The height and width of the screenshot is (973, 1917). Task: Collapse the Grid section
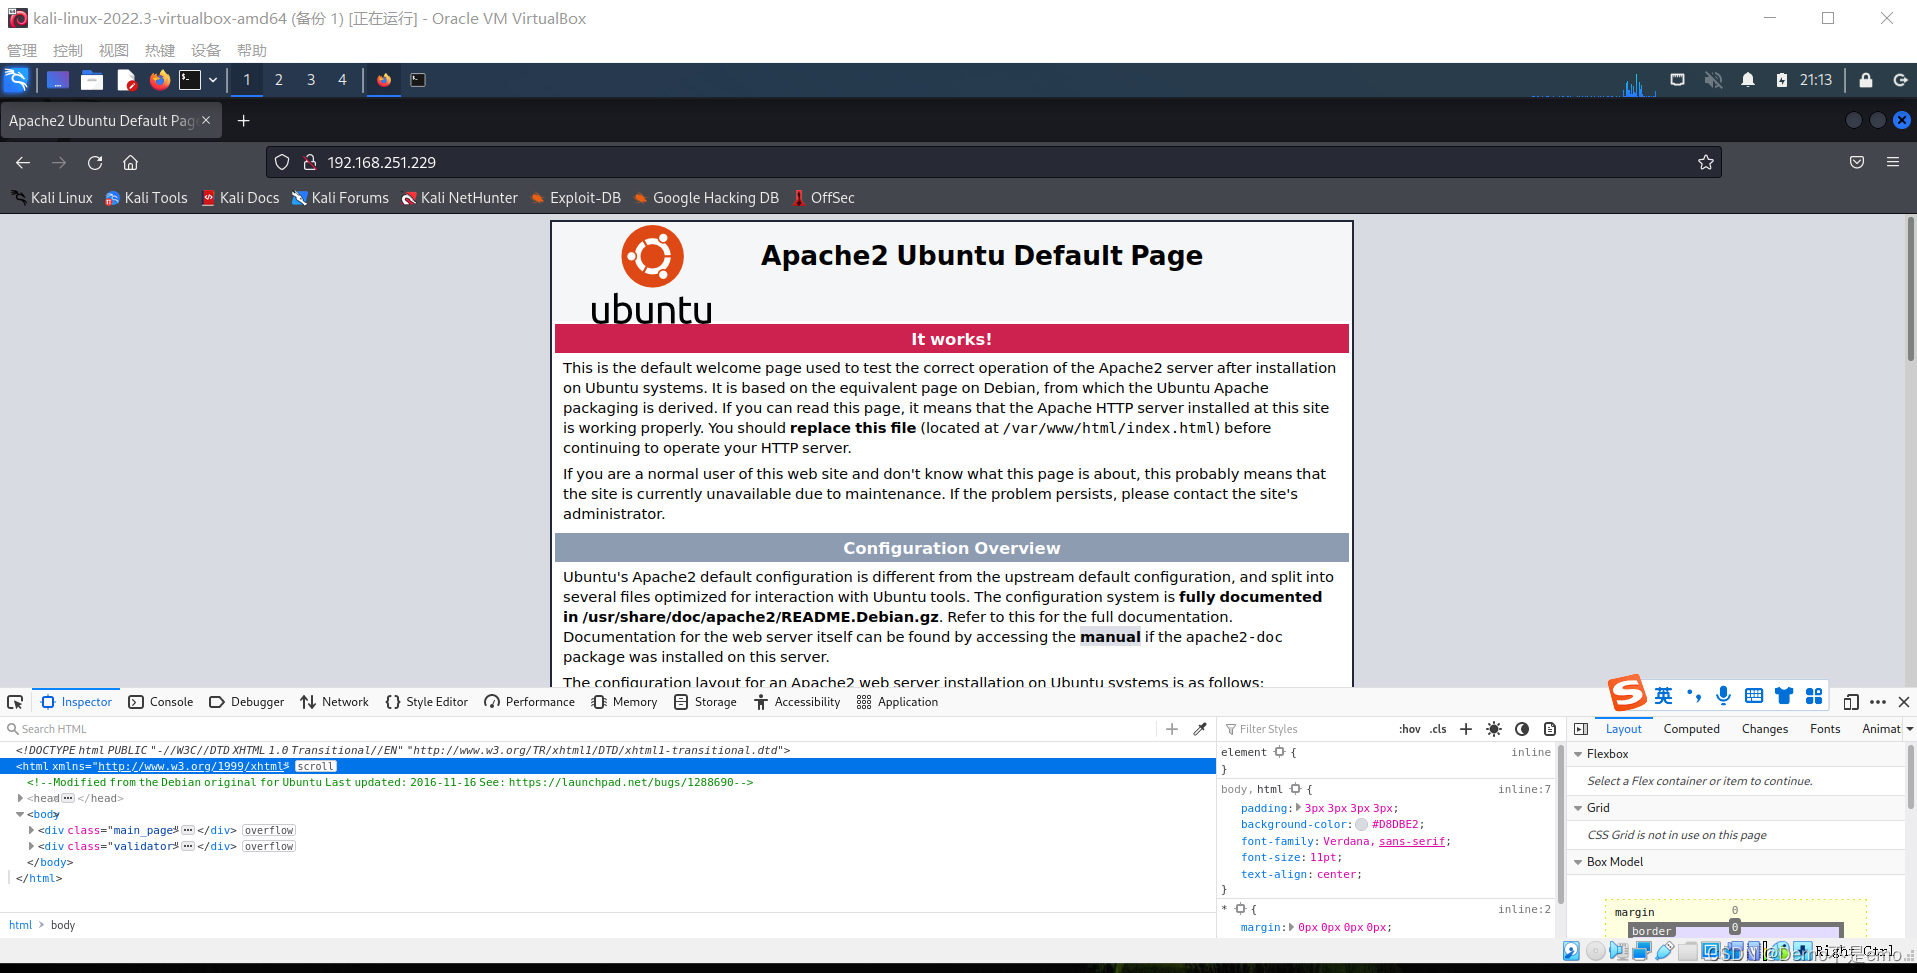click(x=1579, y=808)
